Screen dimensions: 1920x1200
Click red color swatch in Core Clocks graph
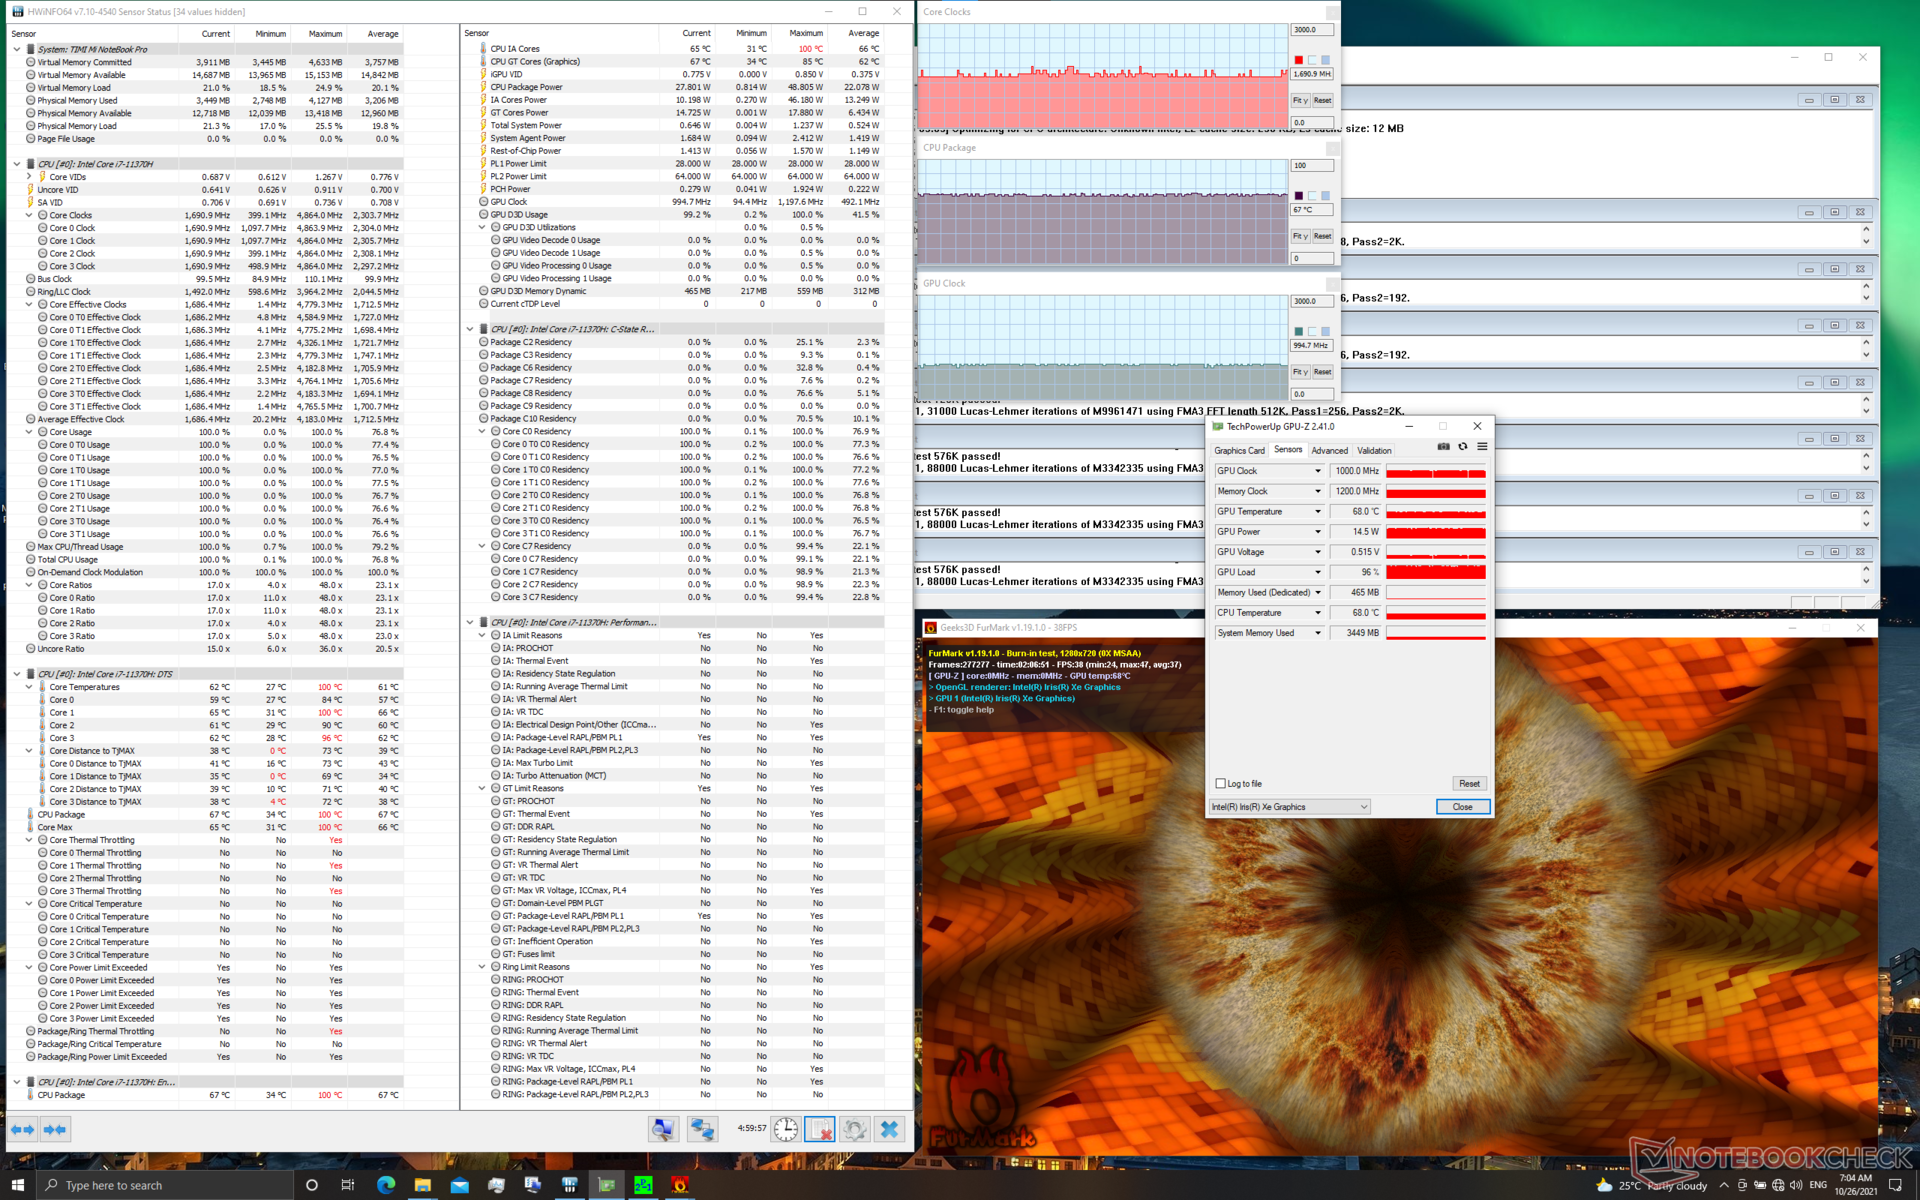pyautogui.click(x=1299, y=60)
